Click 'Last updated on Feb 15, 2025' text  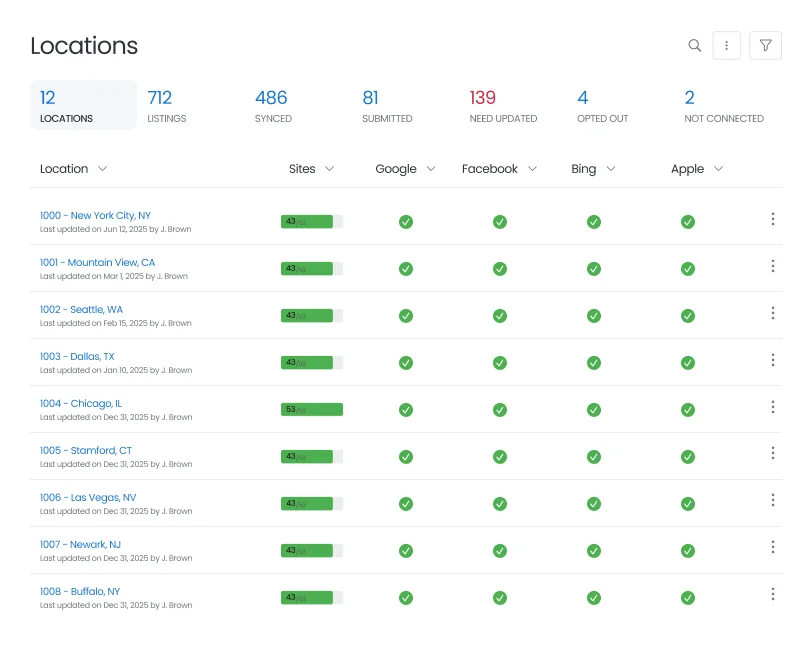click(94, 323)
